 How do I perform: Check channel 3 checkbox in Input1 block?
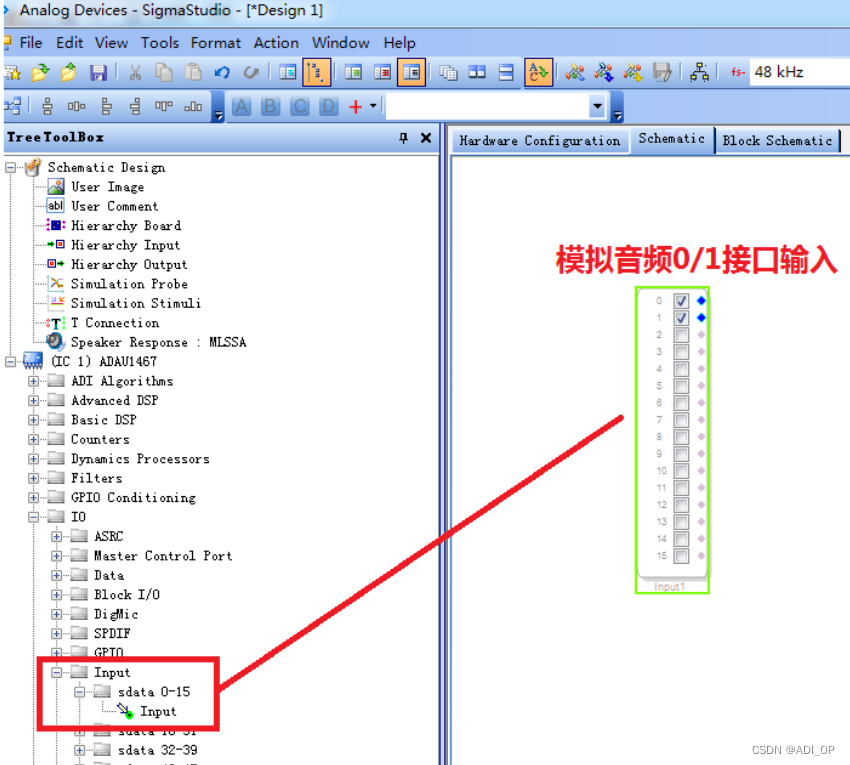click(681, 352)
